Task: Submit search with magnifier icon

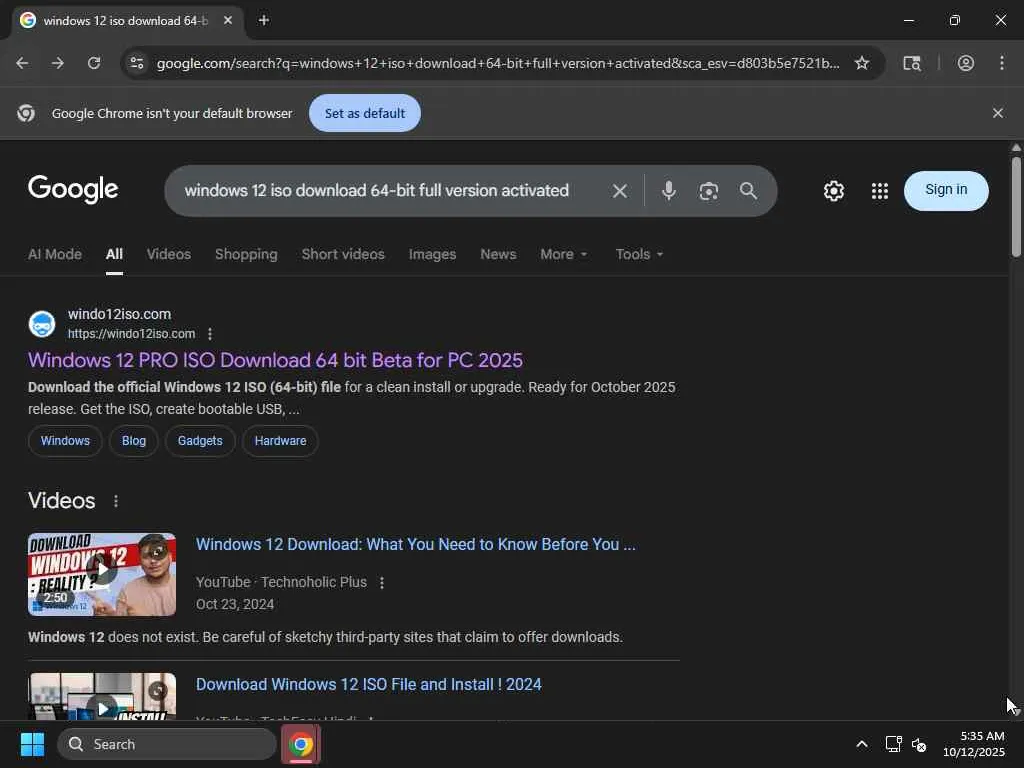Action: coord(748,191)
